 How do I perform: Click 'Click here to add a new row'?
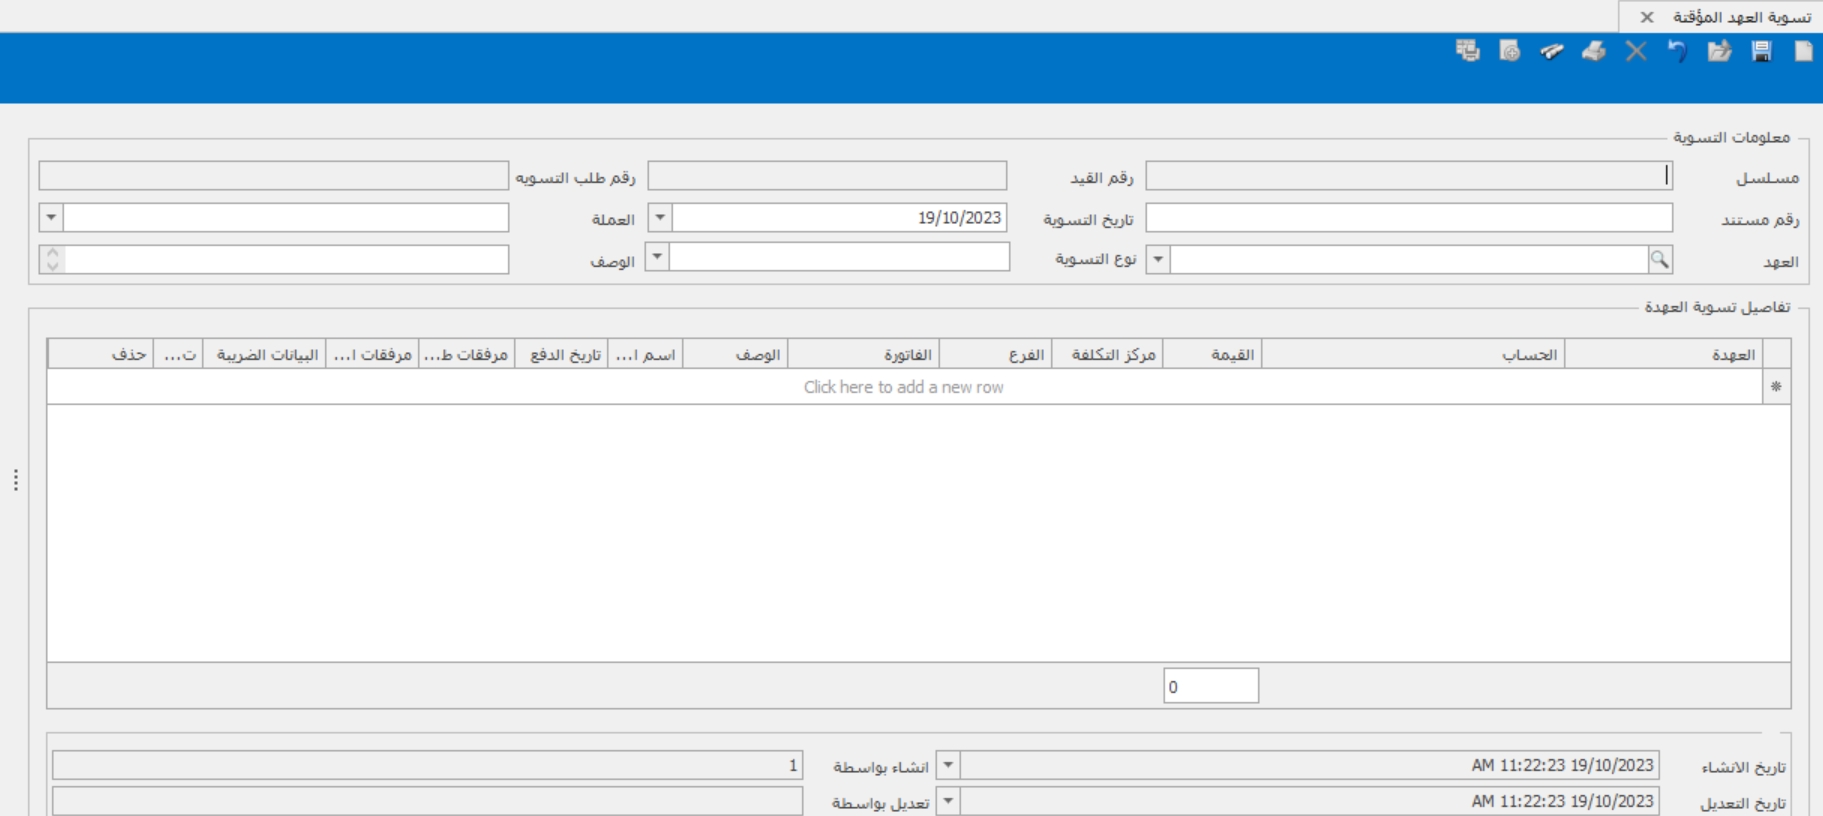[x=903, y=387]
